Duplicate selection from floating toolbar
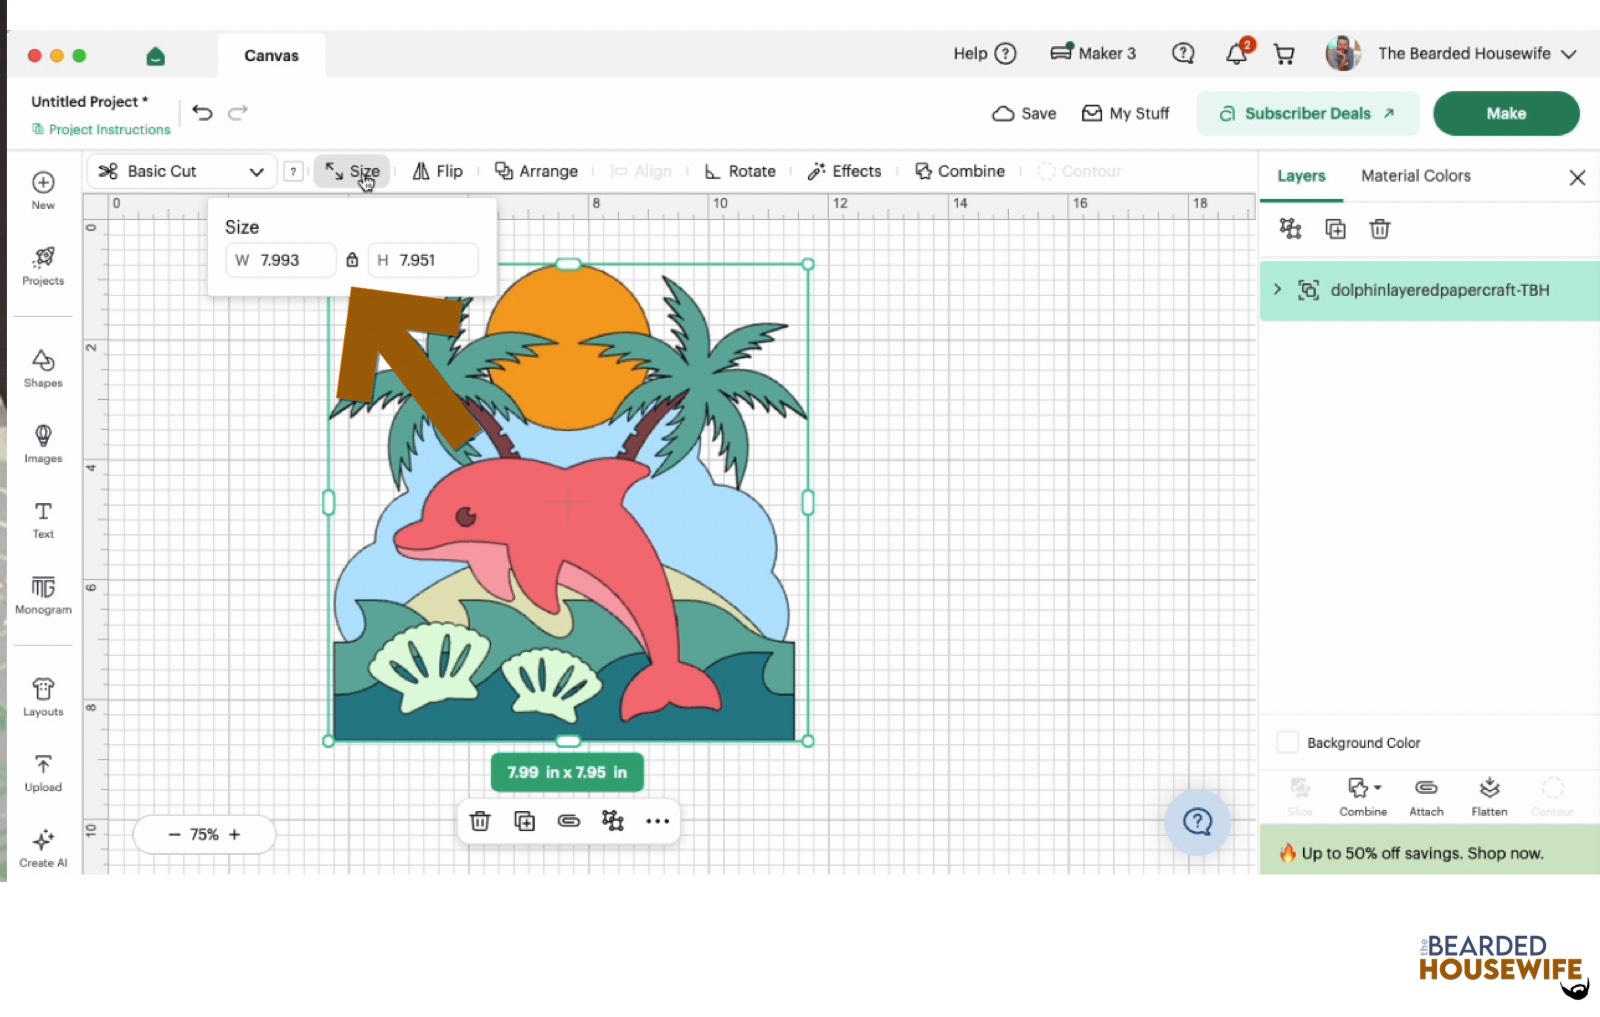 524,821
